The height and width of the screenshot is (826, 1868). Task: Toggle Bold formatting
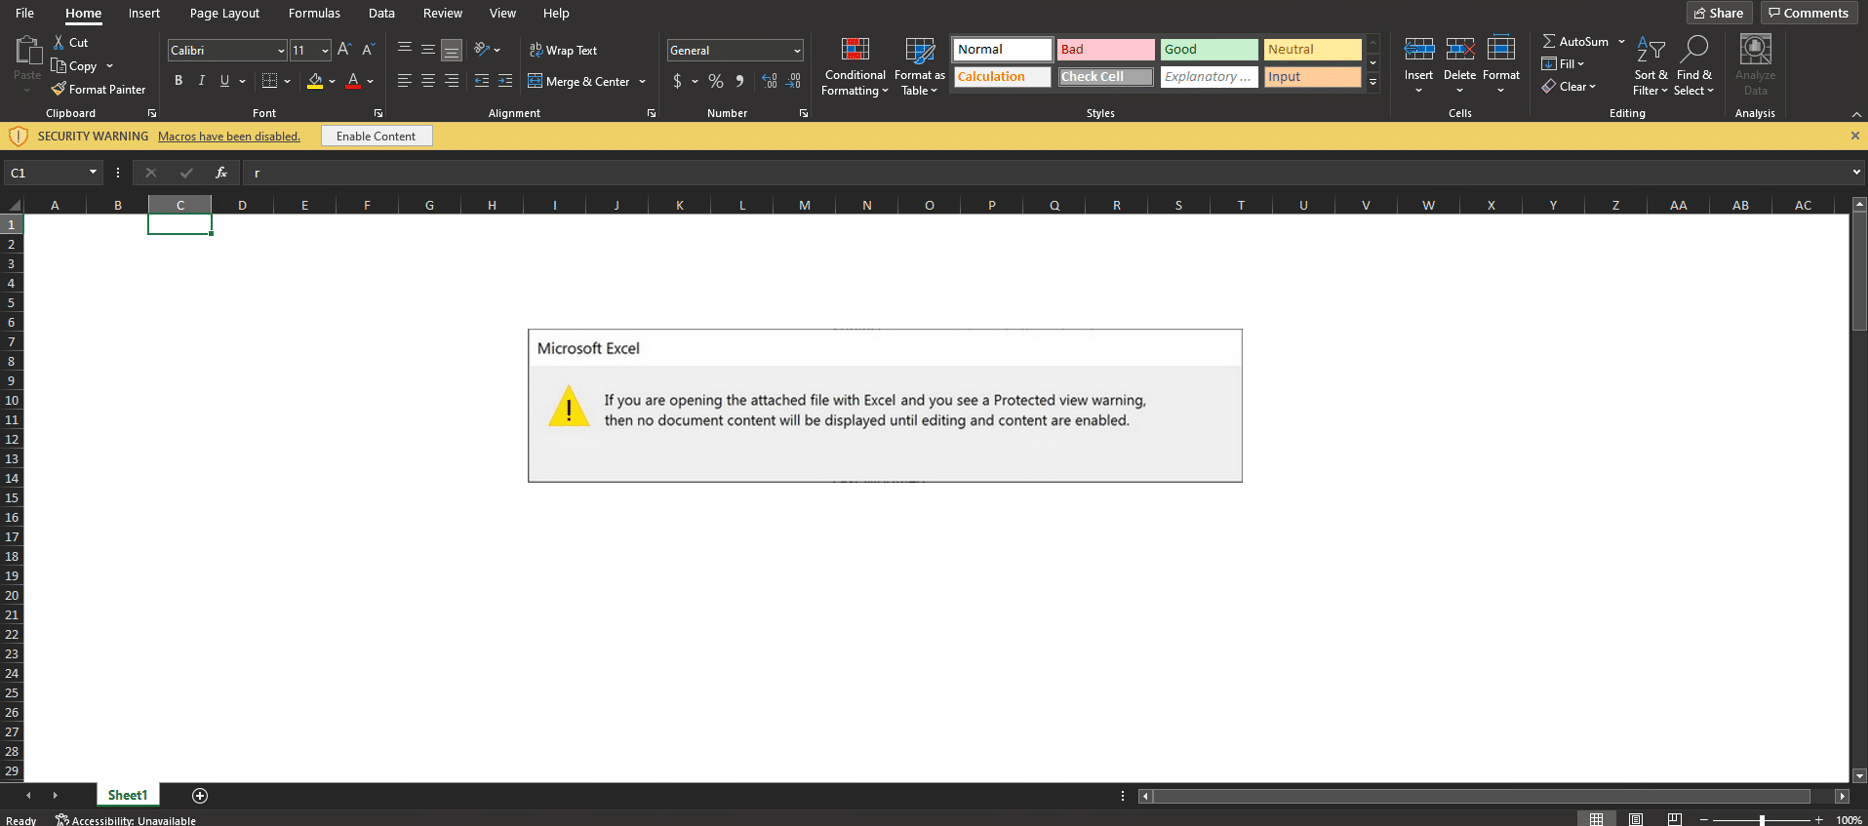(x=178, y=81)
